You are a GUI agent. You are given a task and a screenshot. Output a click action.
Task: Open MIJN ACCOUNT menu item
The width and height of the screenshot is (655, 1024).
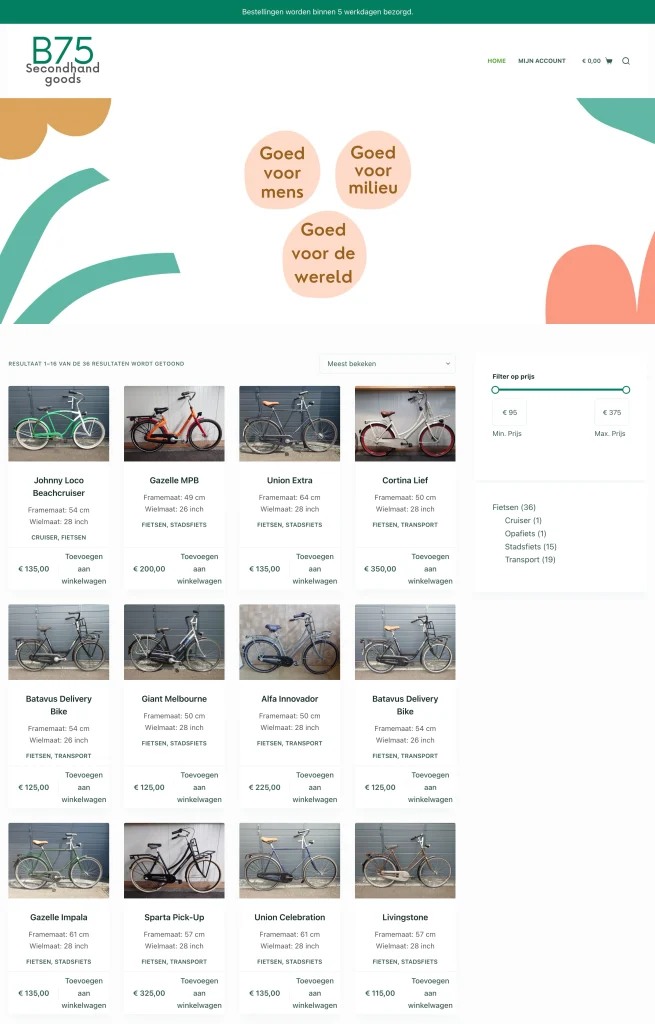click(x=541, y=61)
